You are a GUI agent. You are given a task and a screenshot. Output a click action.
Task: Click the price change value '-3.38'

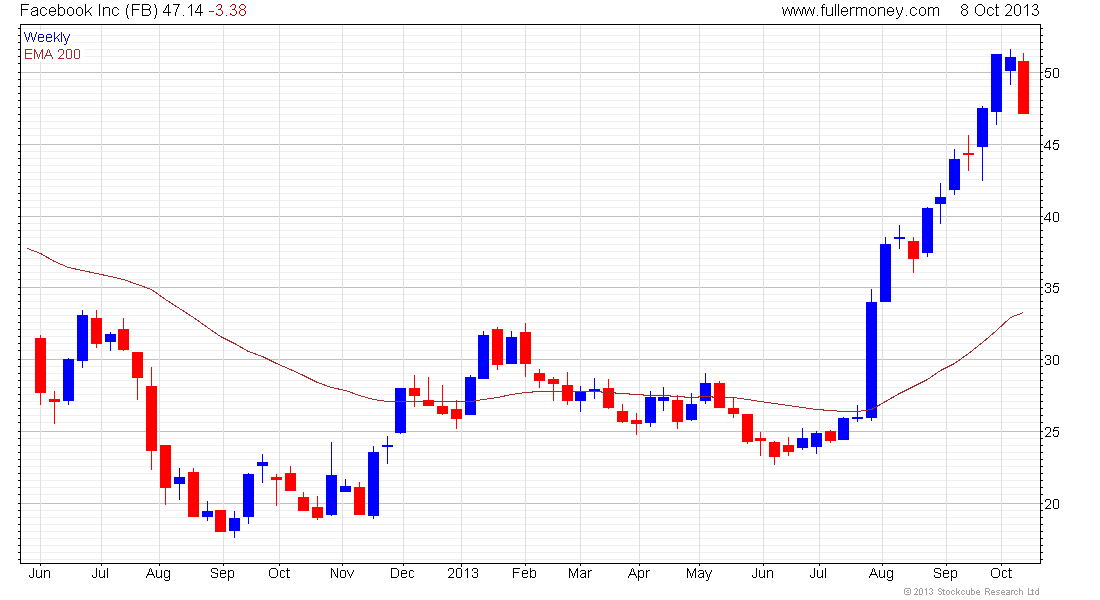227,11
